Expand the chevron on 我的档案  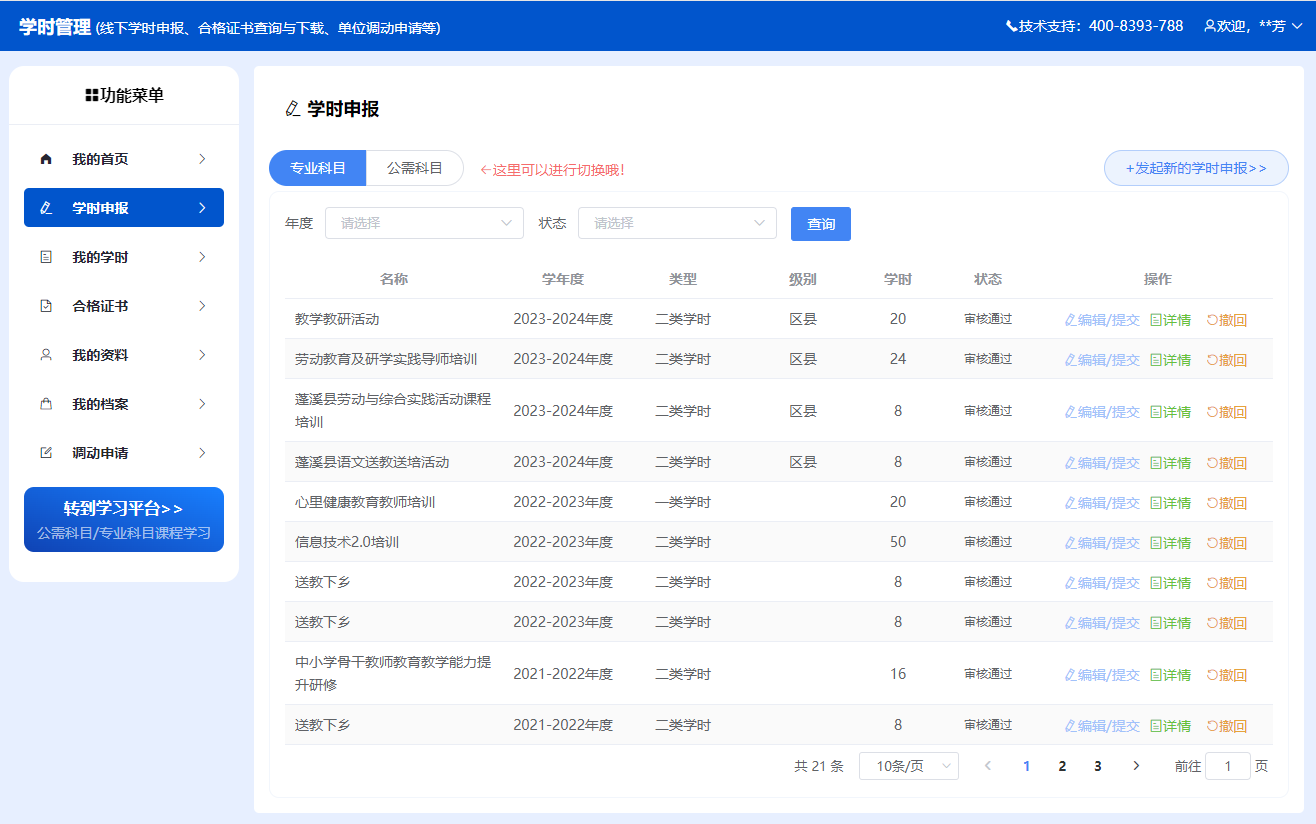click(x=202, y=404)
